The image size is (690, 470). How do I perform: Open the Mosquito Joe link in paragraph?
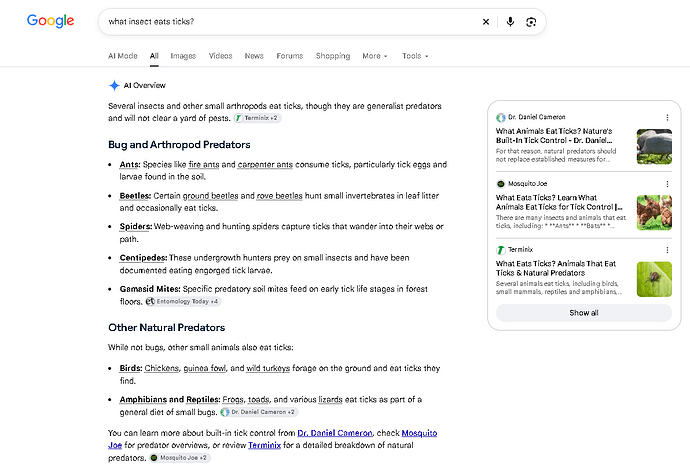(419, 433)
